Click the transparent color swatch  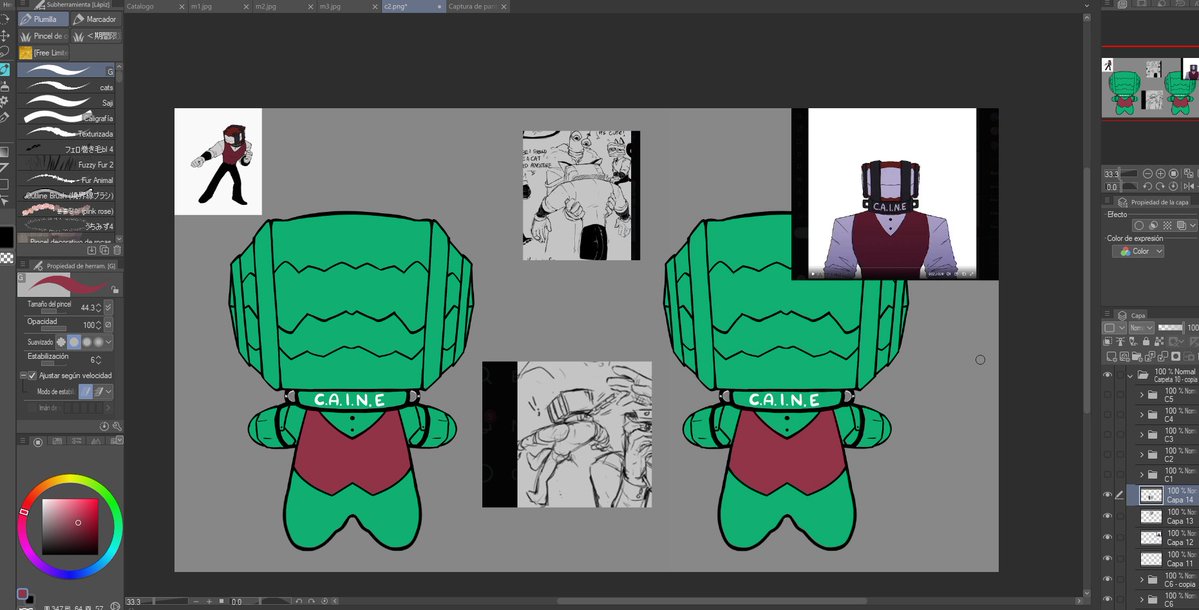tap(6, 258)
